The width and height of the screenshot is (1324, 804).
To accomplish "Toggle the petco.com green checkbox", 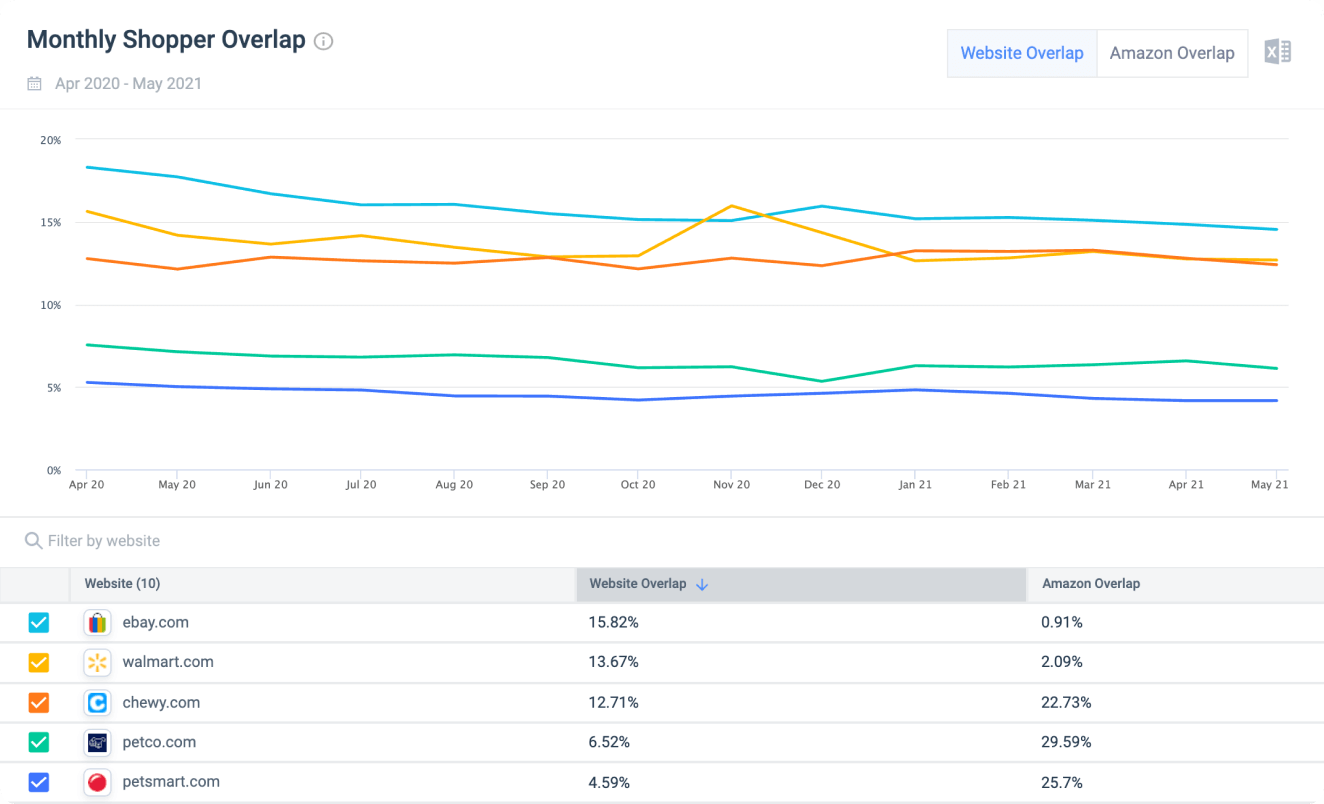I will [38, 743].
